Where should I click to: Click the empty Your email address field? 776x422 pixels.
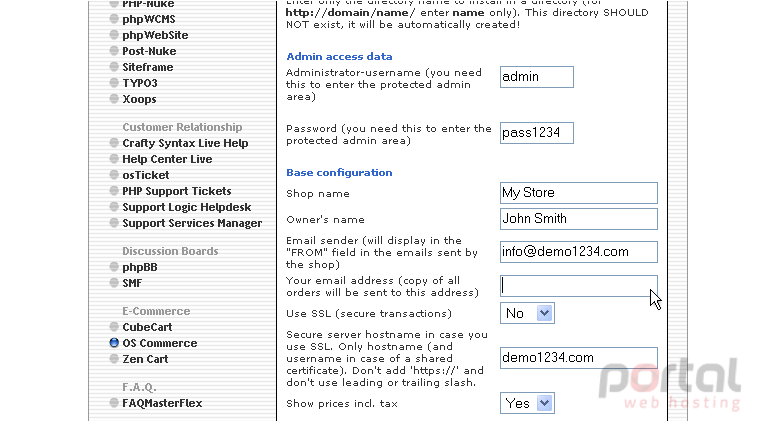(x=579, y=285)
